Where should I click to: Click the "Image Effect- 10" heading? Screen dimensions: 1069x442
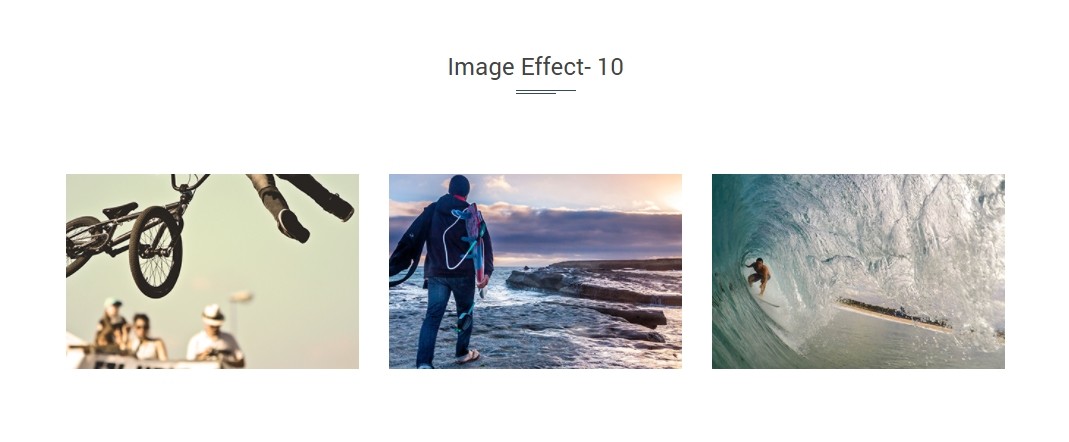[535, 67]
